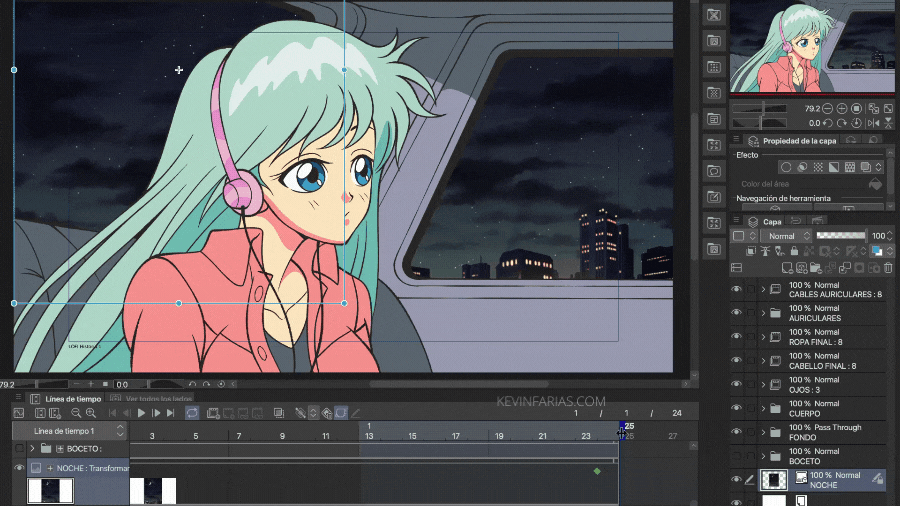Play the animation in the timeline

click(x=141, y=413)
